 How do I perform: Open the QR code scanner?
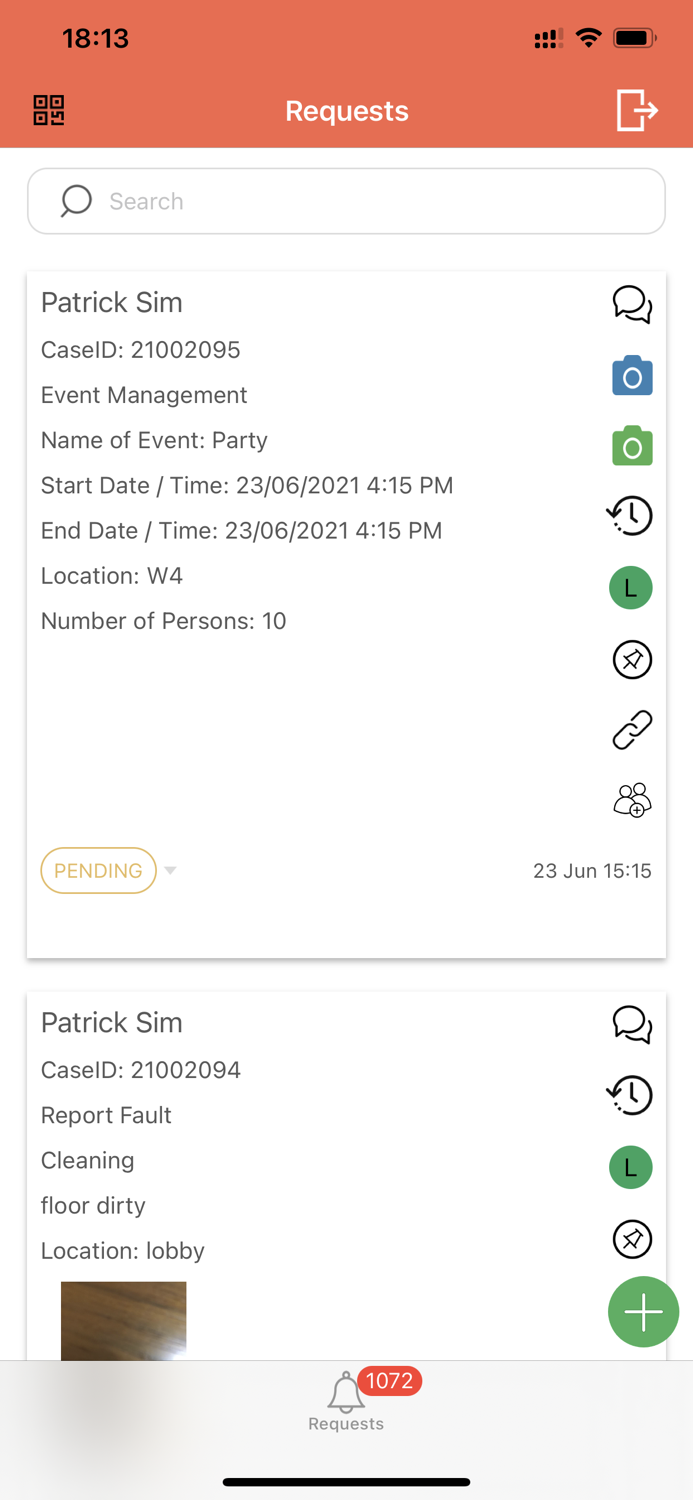47,111
